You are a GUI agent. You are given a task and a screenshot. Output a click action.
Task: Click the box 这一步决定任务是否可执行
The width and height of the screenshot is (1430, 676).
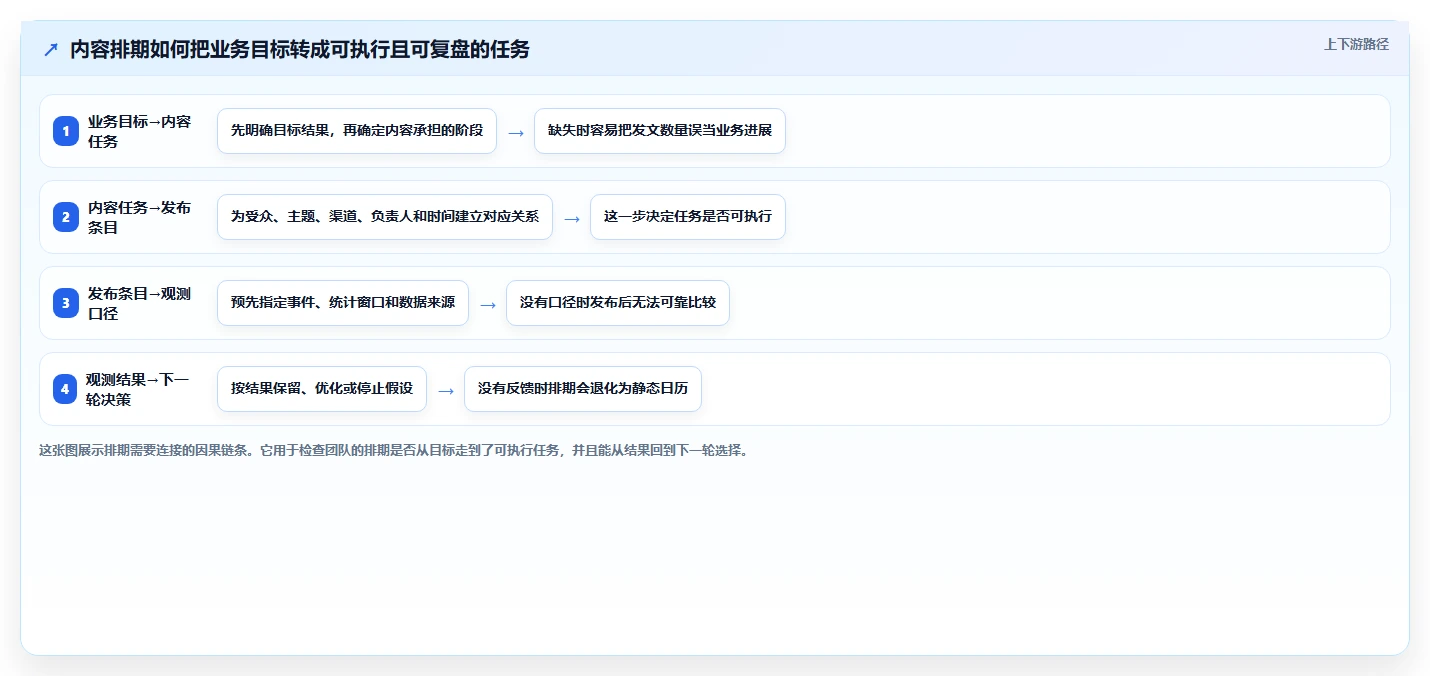(x=688, y=217)
